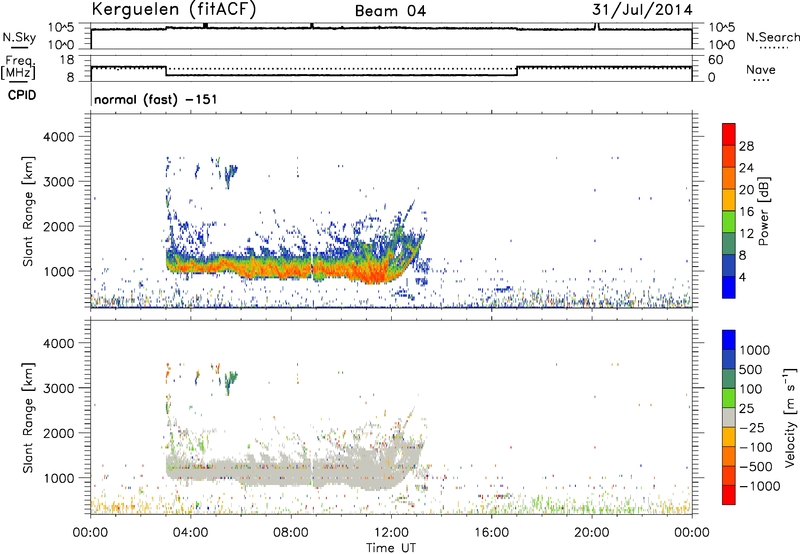This screenshot has height=554, width=800.
Task: Select the 500 label on Velocity colorbar
Action: tap(752, 369)
